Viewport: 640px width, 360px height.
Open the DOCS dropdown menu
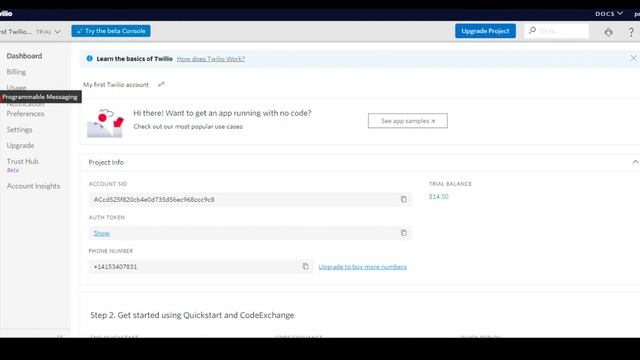point(609,13)
